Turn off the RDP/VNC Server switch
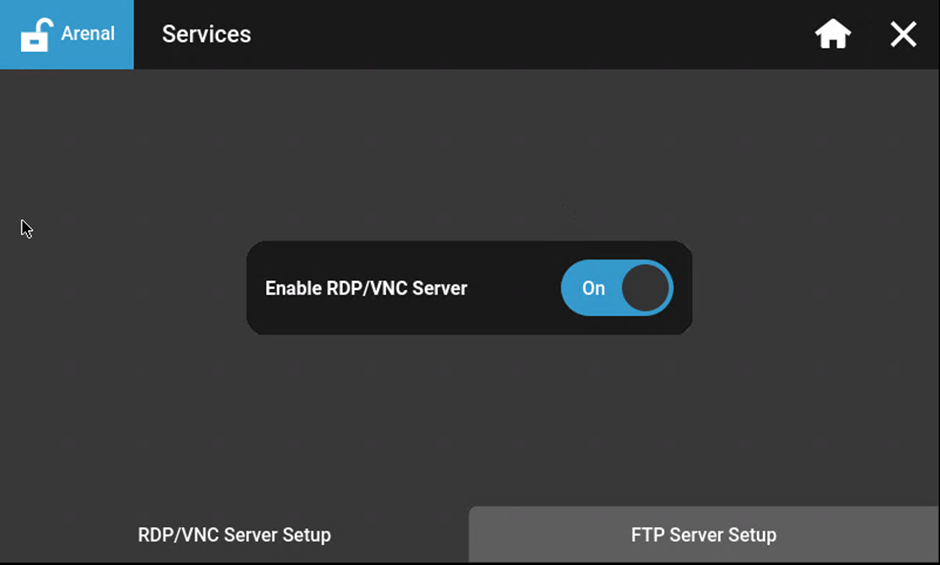 pos(616,288)
